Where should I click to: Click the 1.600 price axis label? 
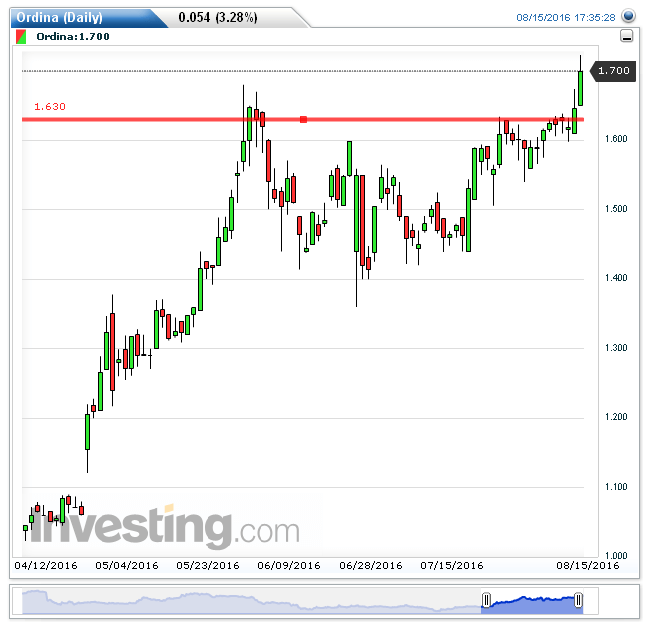coord(616,139)
